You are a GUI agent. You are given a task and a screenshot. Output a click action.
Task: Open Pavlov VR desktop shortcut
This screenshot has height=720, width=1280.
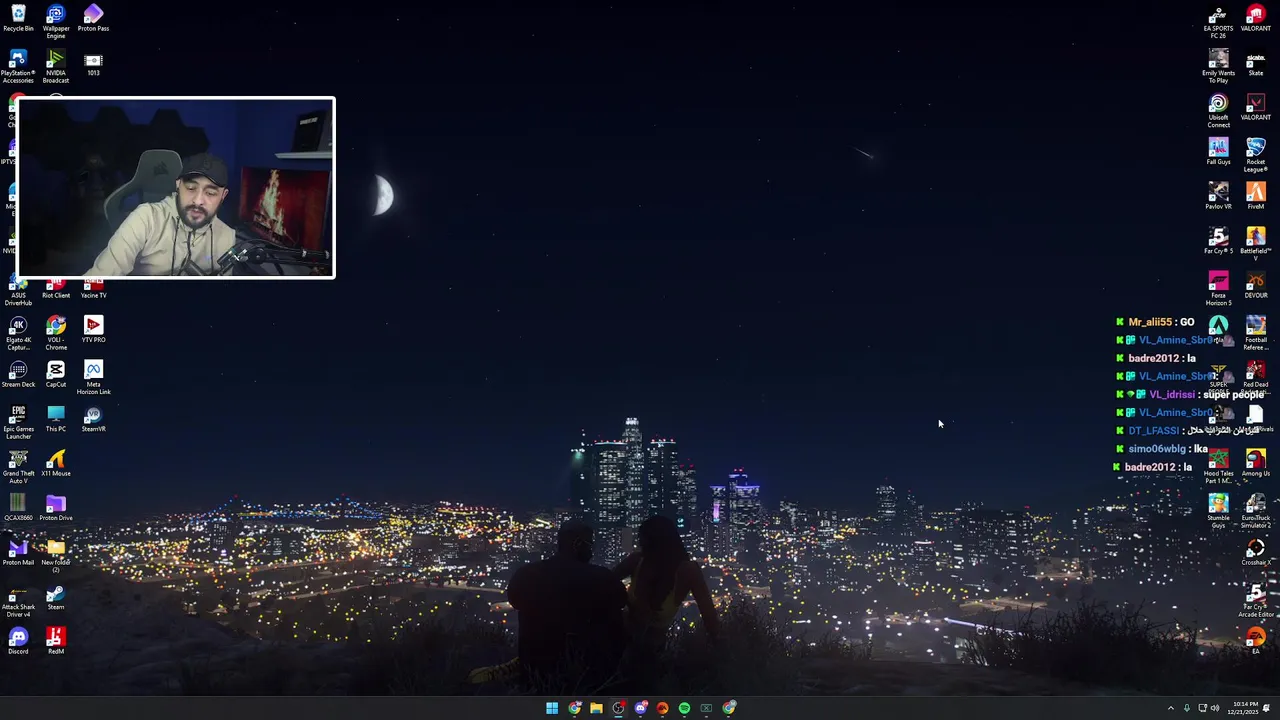(1218, 196)
